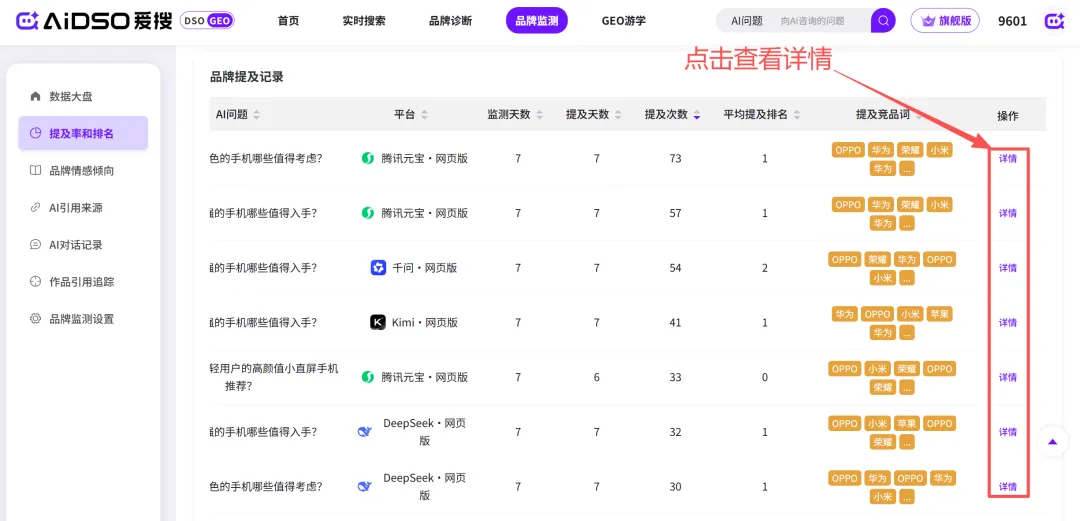Screen dimensions: 1080x521
Task: Sort by 平均提及排名 column arrows
Action: [x=797, y=115]
